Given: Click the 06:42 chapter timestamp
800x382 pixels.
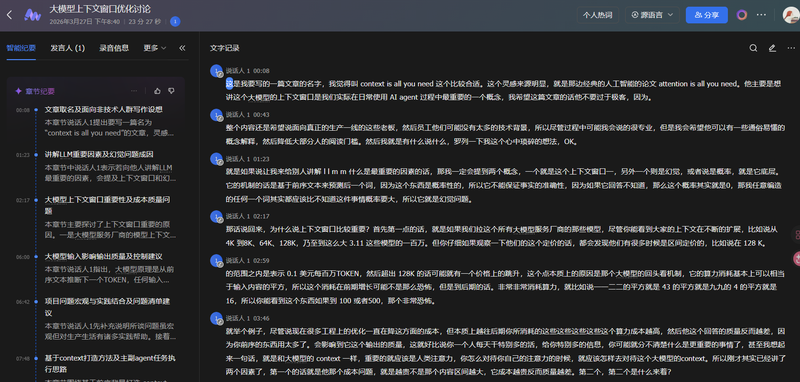Looking at the screenshot, I should click(23, 302).
